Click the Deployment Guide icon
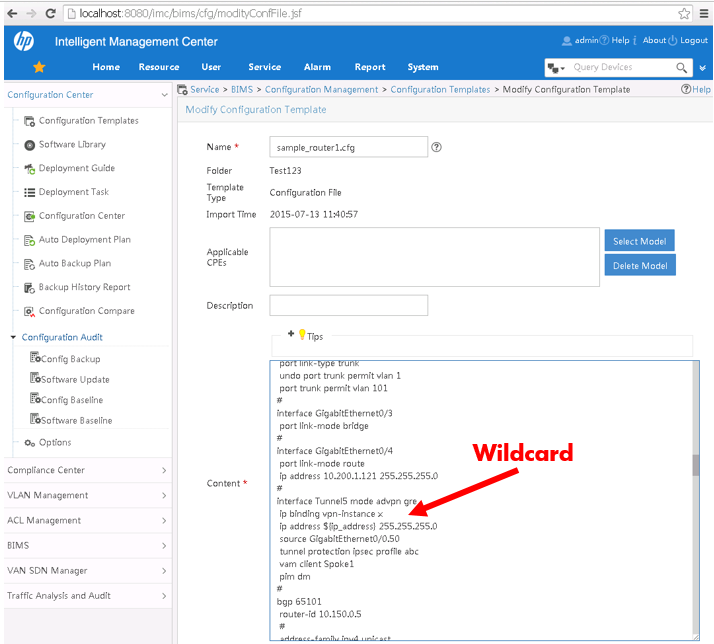714x644 pixels. coord(30,169)
